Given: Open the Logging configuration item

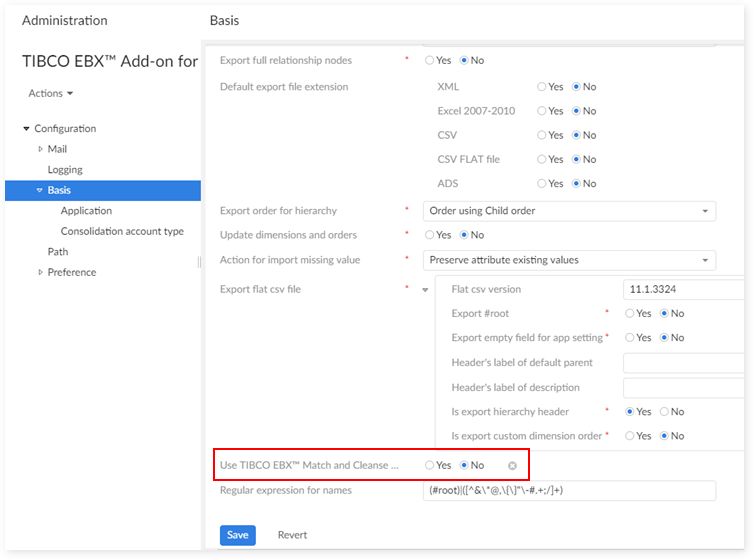Looking at the screenshot, I should click(x=65, y=170).
